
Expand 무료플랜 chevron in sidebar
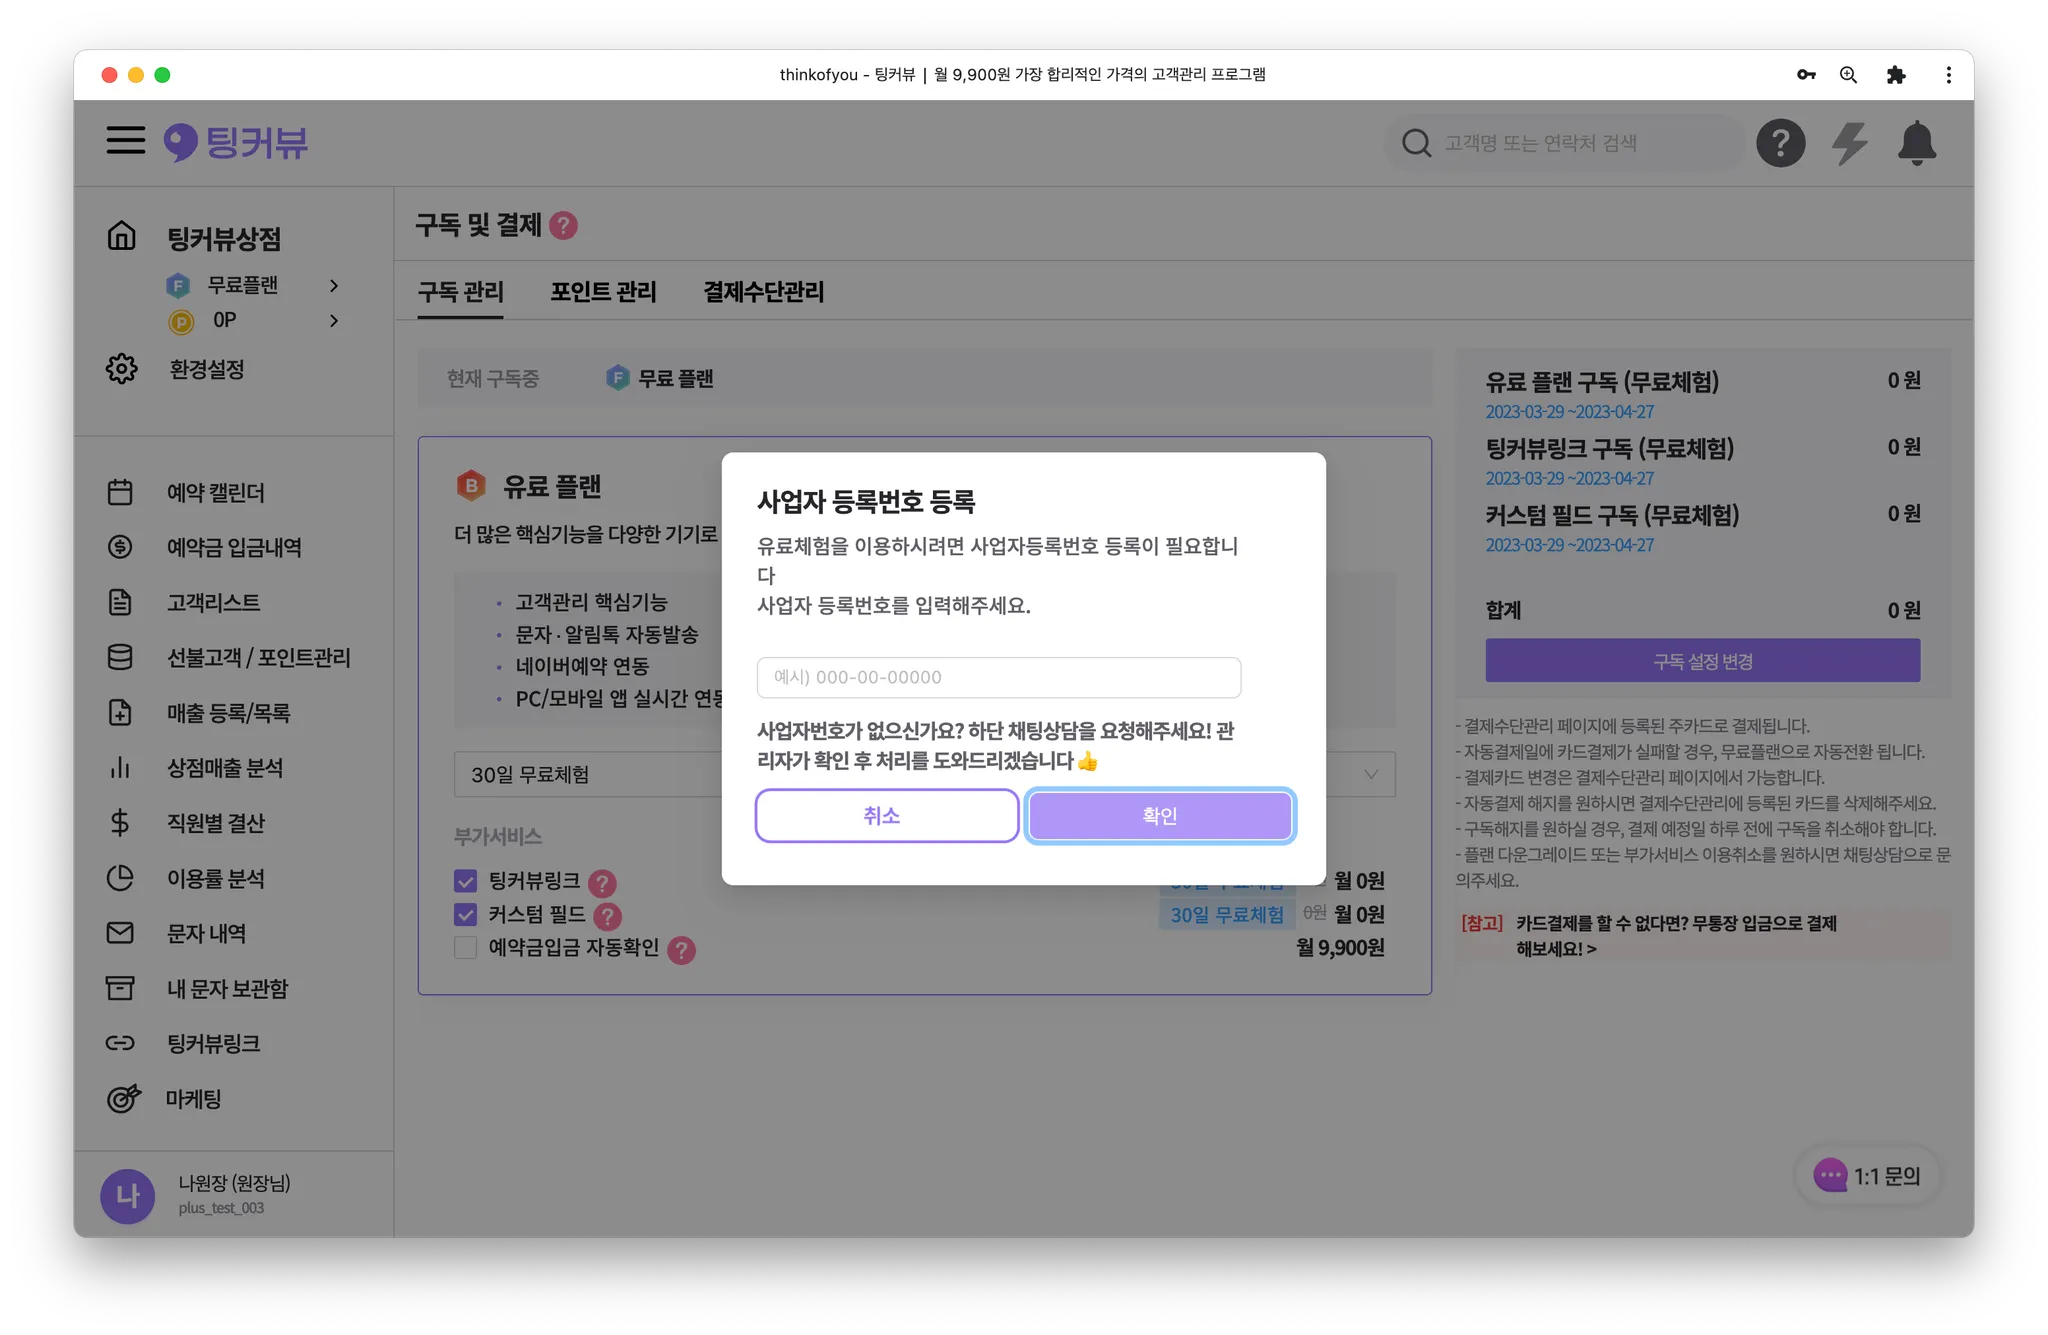click(334, 286)
